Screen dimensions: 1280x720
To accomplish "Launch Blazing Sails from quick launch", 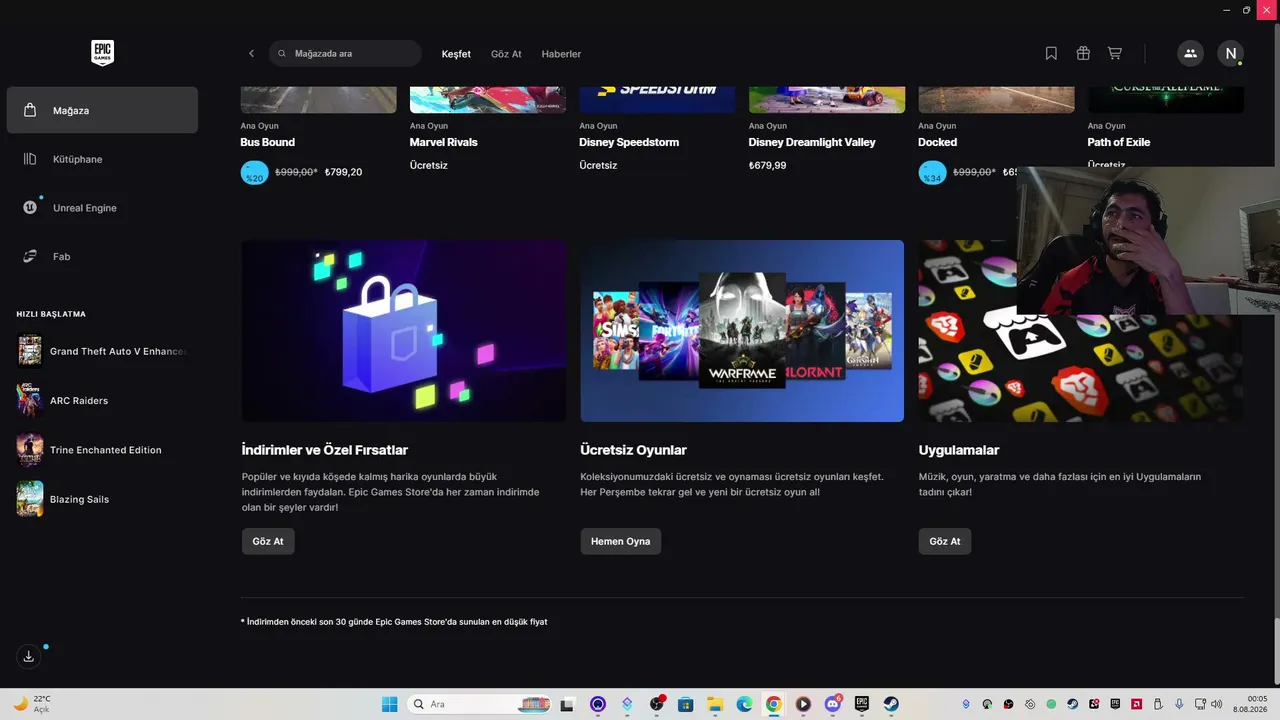I will point(102,499).
